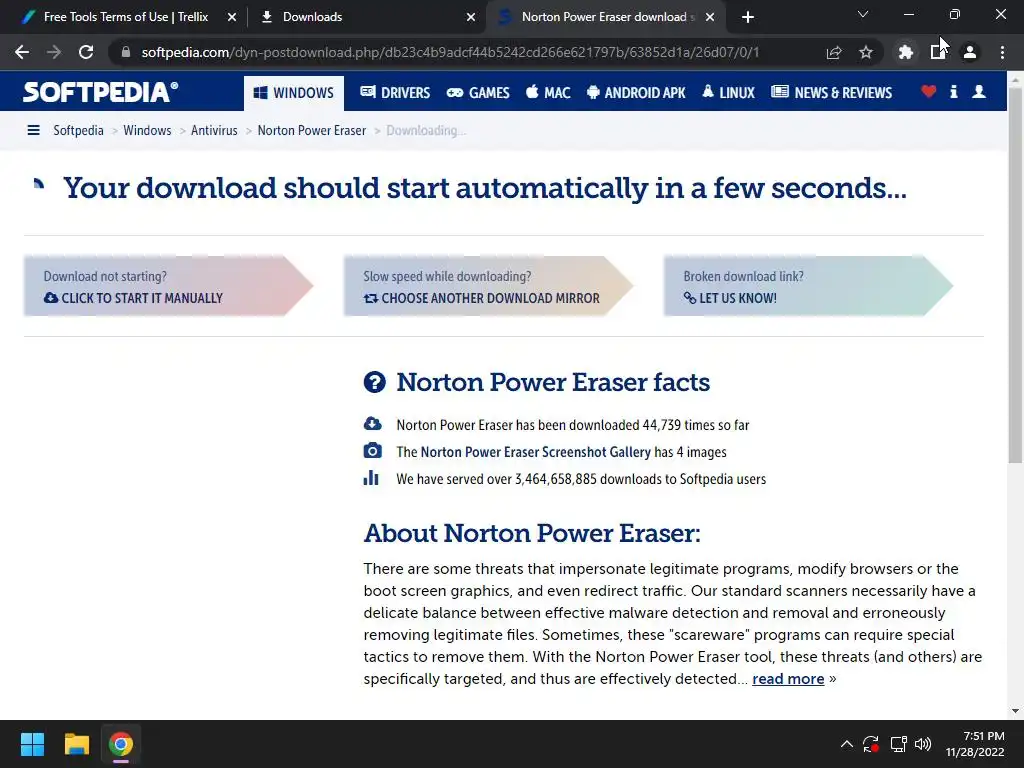The height and width of the screenshot is (768, 1024).
Task: Click the question mark facts icon
Action: click(x=375, y=382)
